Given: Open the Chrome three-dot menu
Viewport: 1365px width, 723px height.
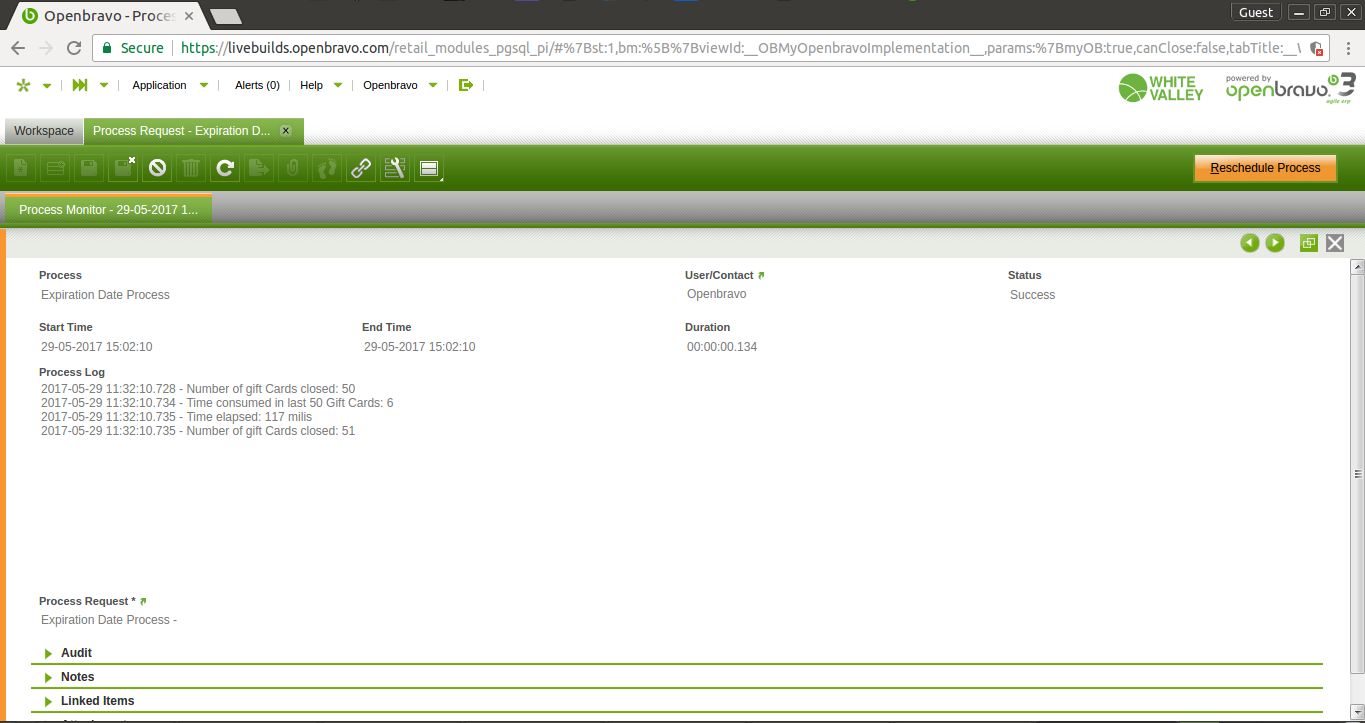Looking at the screenshot, I should (x=1348, y=48).
